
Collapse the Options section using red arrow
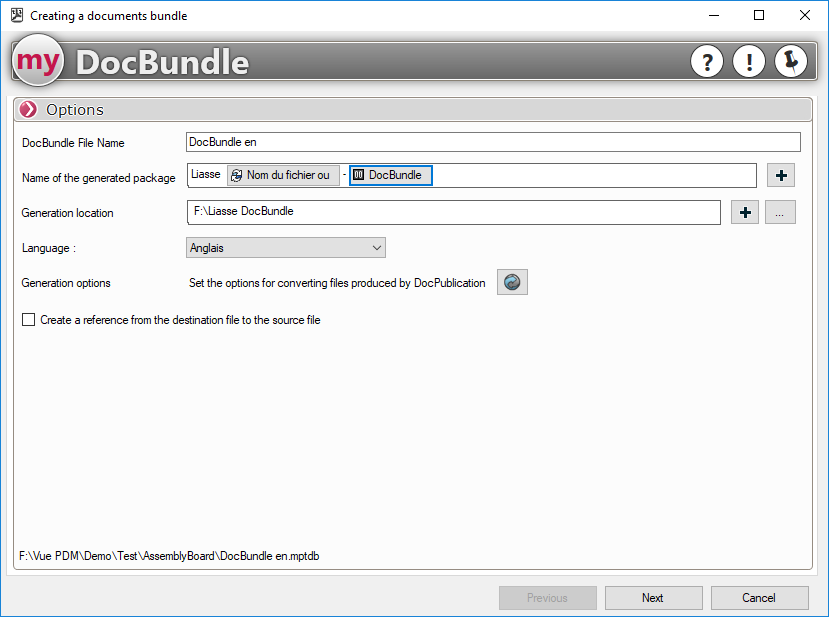coord(28,110)
